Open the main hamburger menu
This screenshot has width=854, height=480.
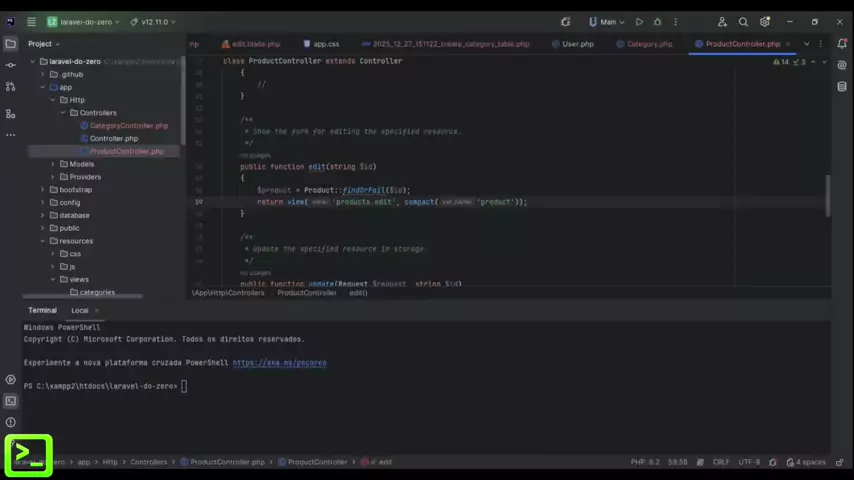tap(31, 22)
